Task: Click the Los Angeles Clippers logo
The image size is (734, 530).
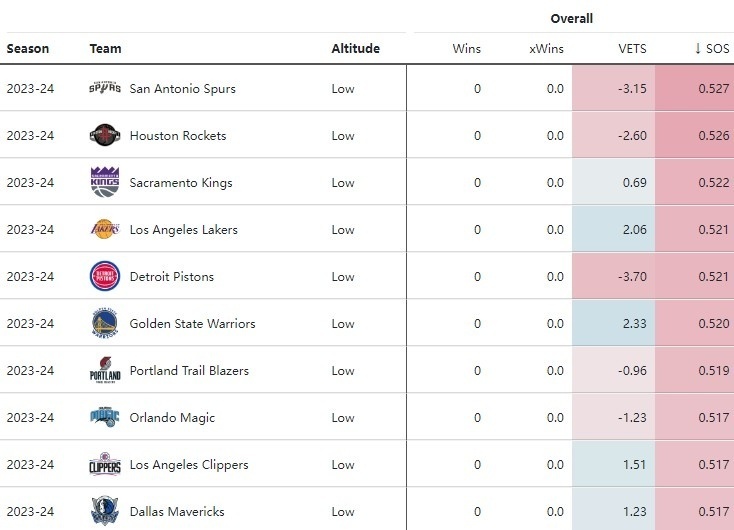Action: coord(105,465)
